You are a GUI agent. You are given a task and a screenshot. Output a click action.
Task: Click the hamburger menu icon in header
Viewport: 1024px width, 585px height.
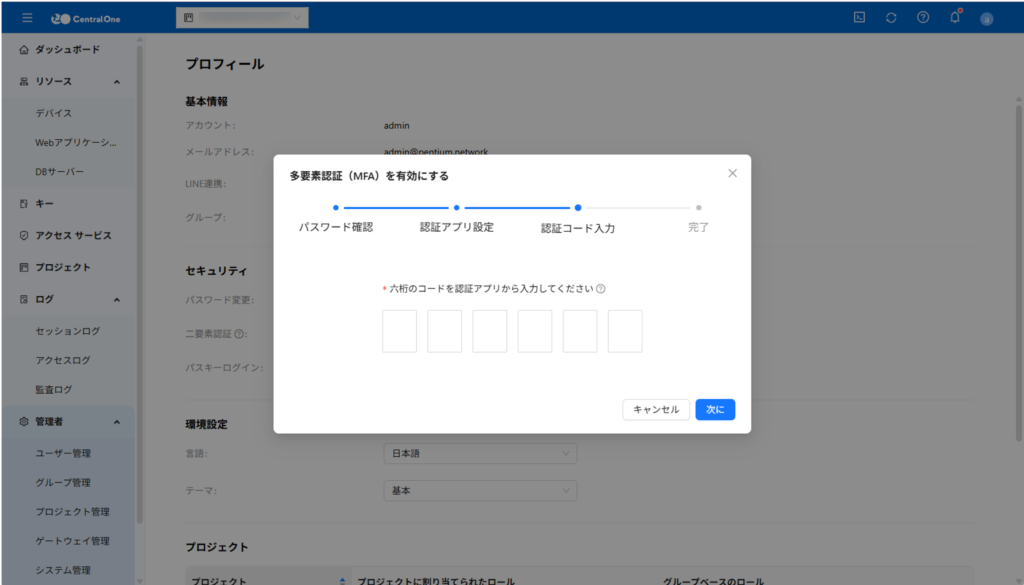[27, 18]
